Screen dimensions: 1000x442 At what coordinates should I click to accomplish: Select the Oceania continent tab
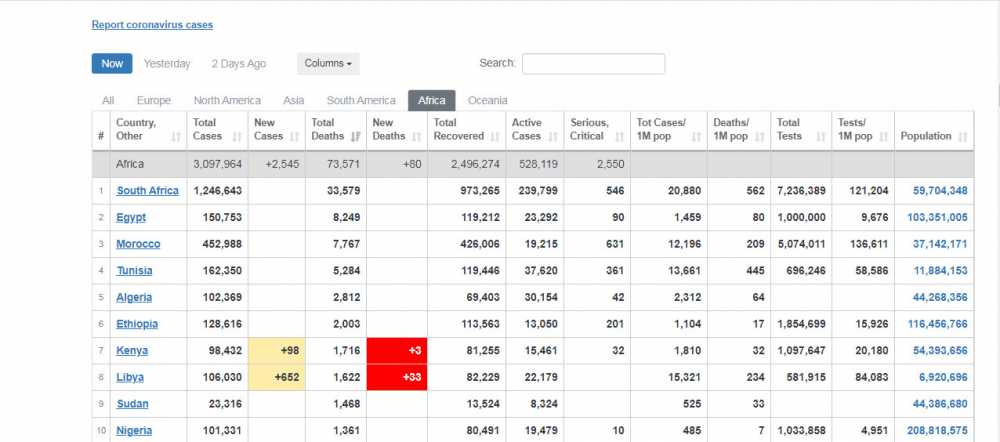487,101
